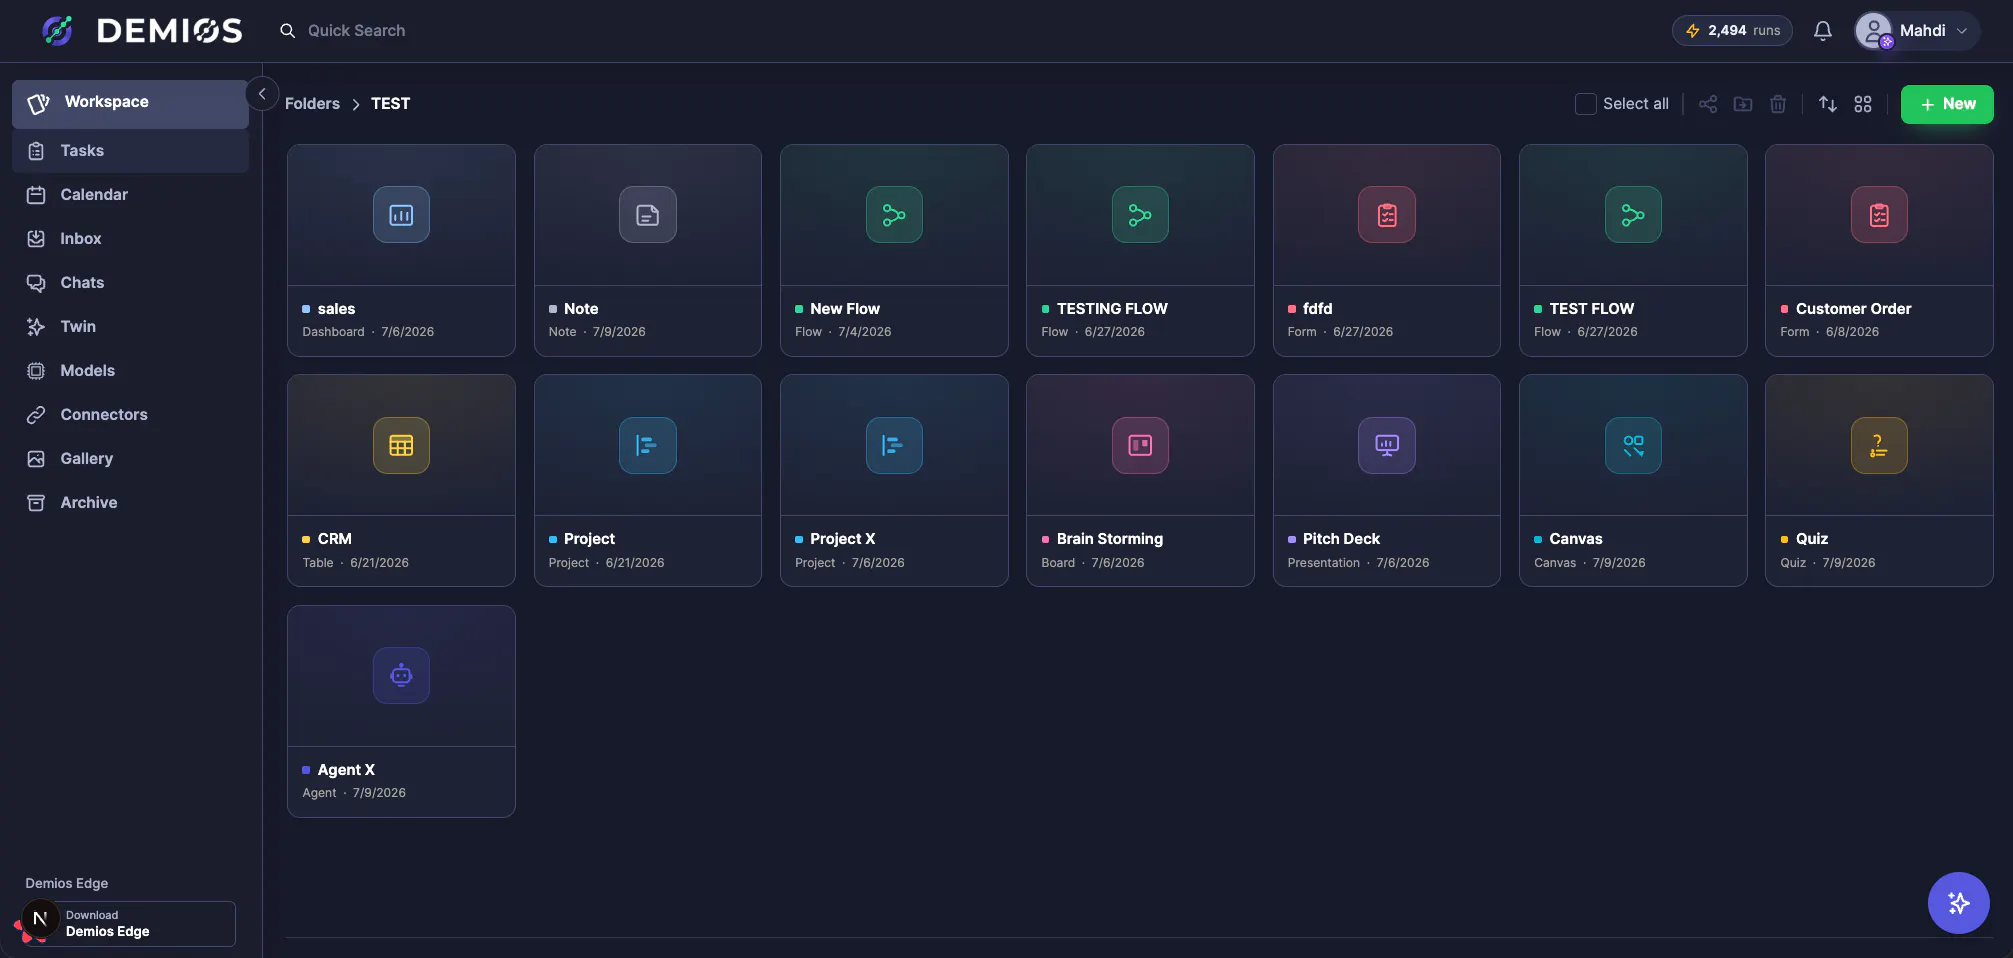Click the TEST FLOW card icon
This screenshot has width=2013, height=958.
pos(1633,215)
